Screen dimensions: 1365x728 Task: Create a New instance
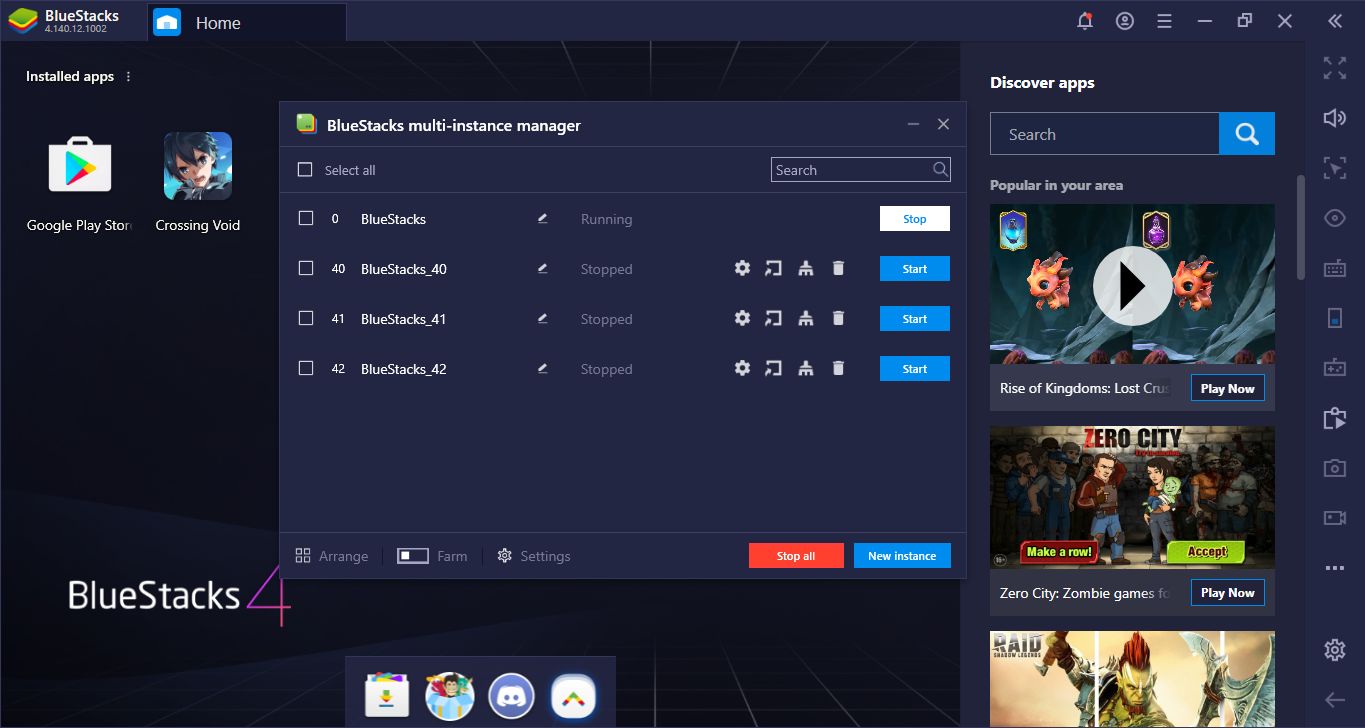(902, 556)
